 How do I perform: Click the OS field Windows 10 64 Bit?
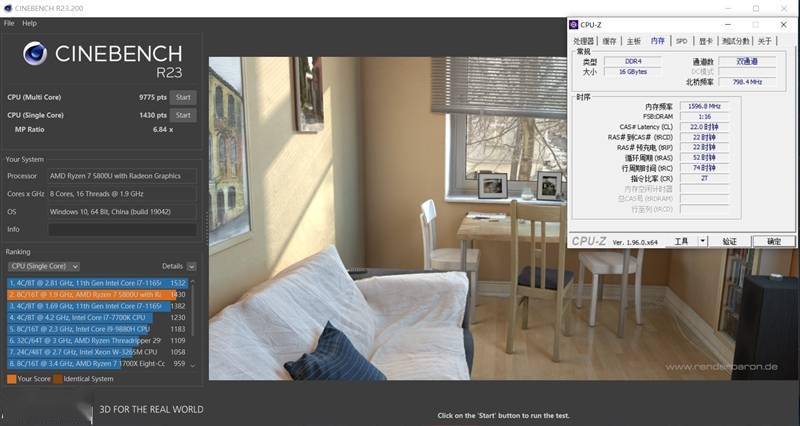click(122, 212)
